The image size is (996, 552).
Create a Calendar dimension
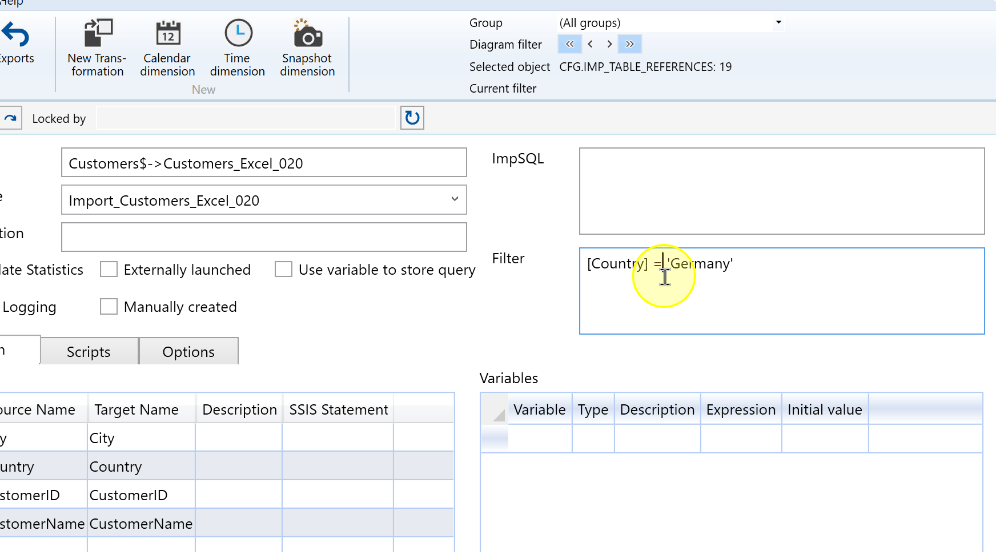click(x=167, y=48)
